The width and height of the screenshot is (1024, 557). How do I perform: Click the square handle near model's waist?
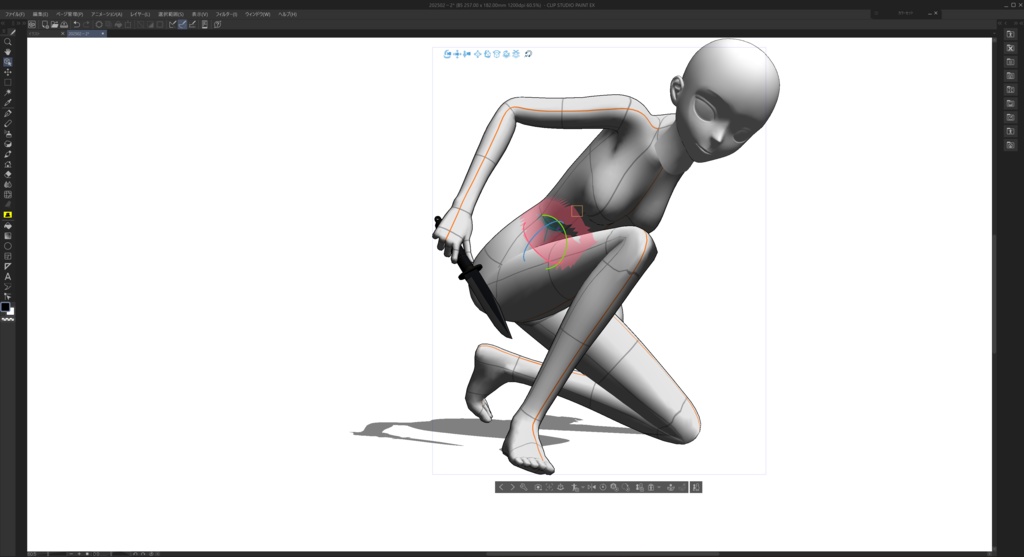coord(577,211)
